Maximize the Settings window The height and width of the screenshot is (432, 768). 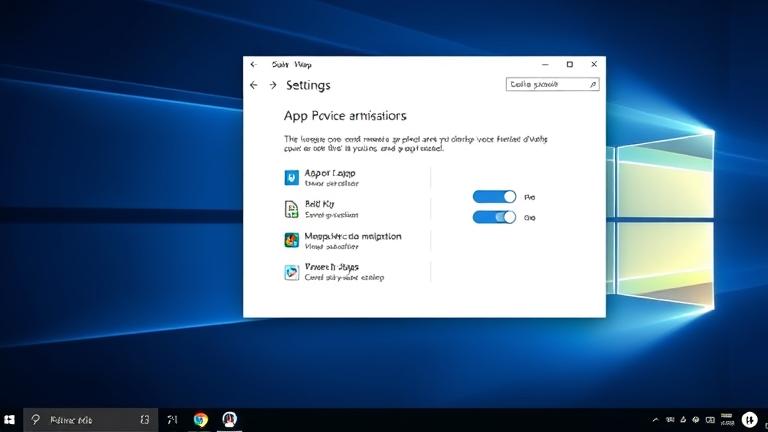(x=570, y=64)
